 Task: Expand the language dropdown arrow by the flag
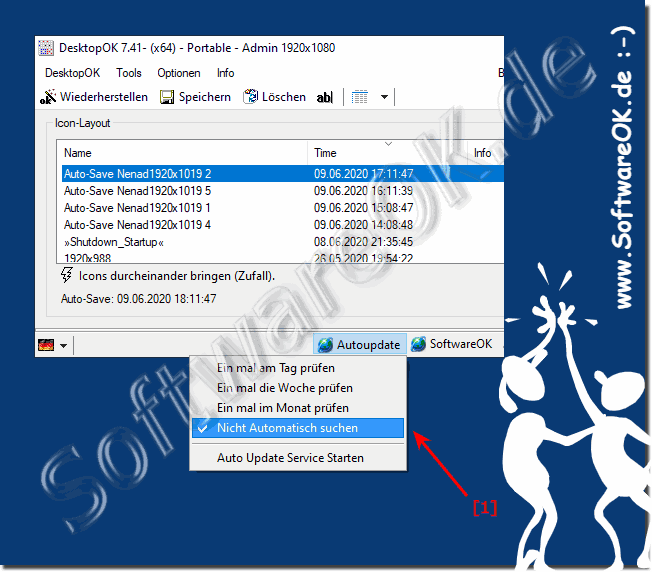click(x=64, y=345)
